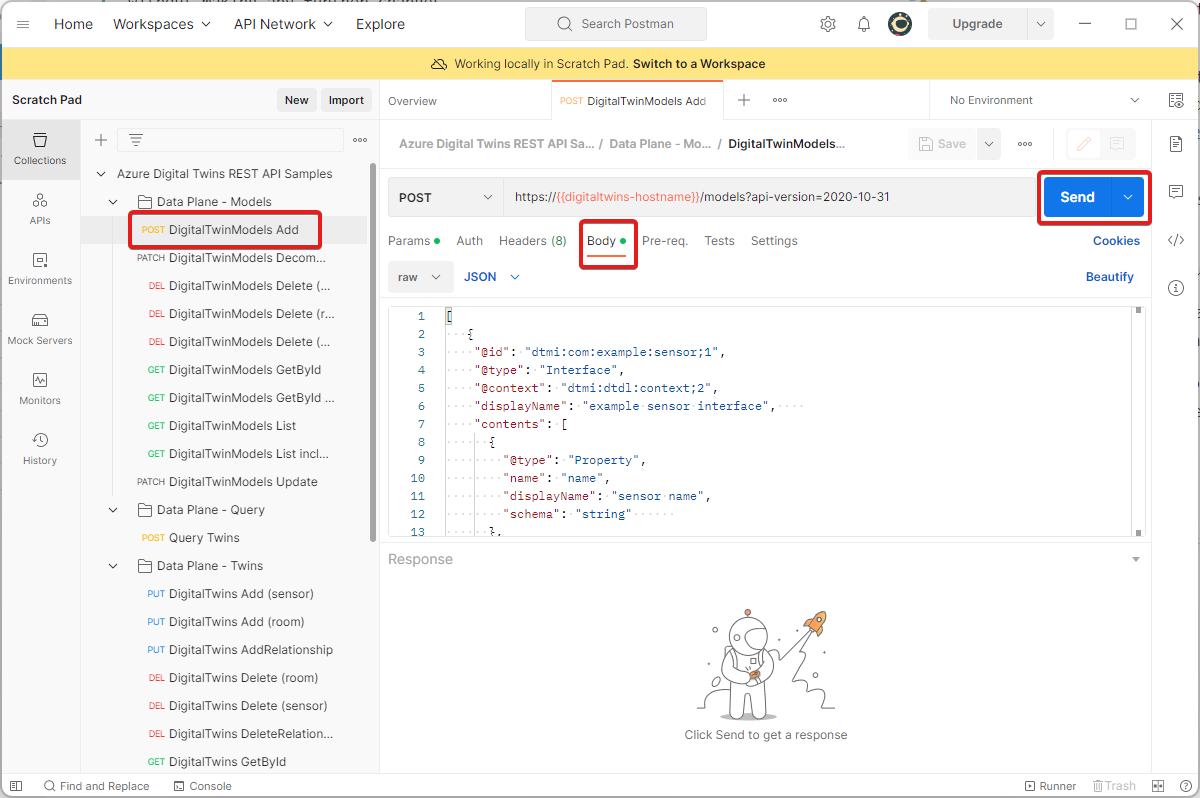This screenshot has height=798, width=1200.
Task: Create new collection with plus icon
Action: pyautogui.click(x=101, y=140)
